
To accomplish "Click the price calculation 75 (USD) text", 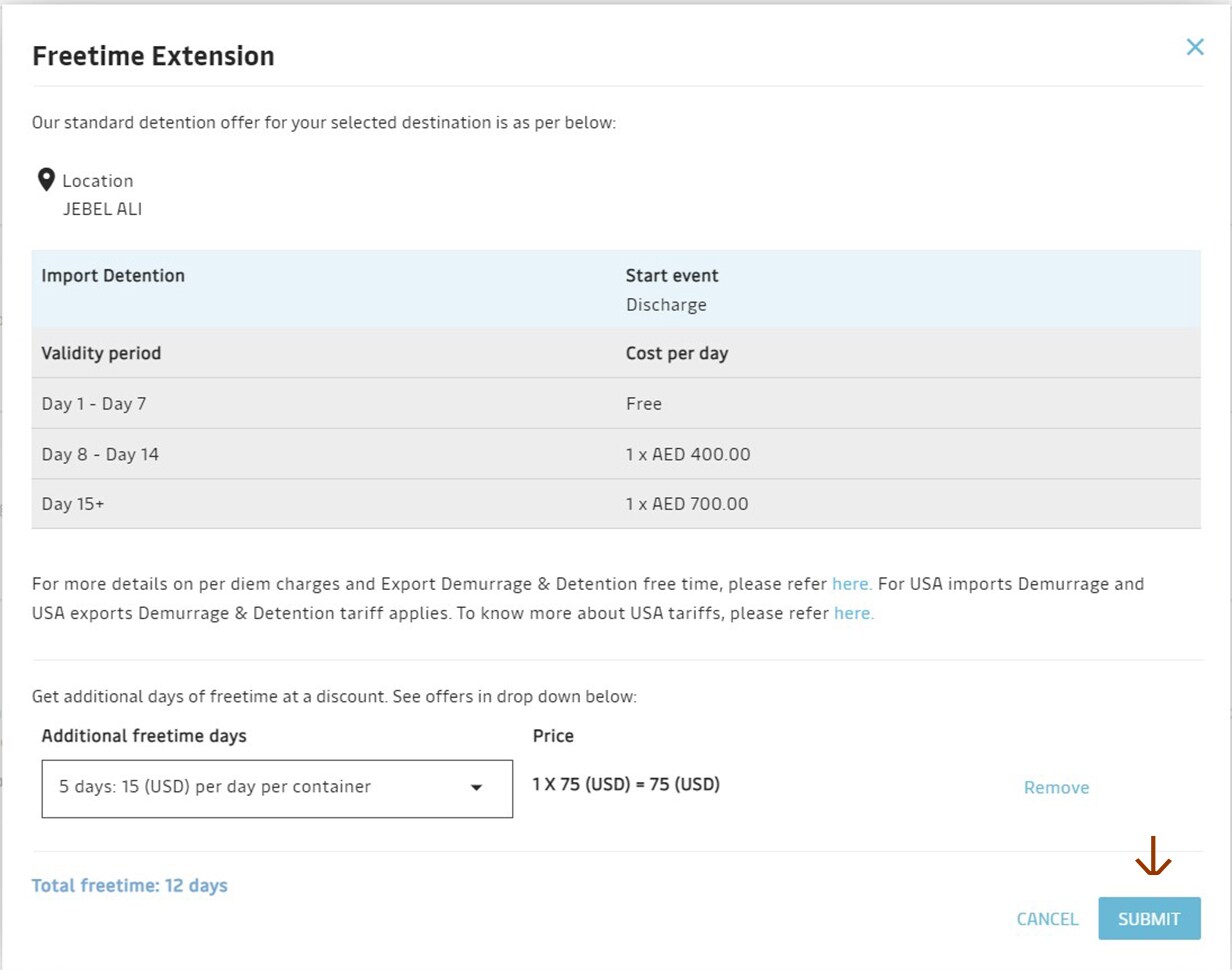I will click(626, 785).
